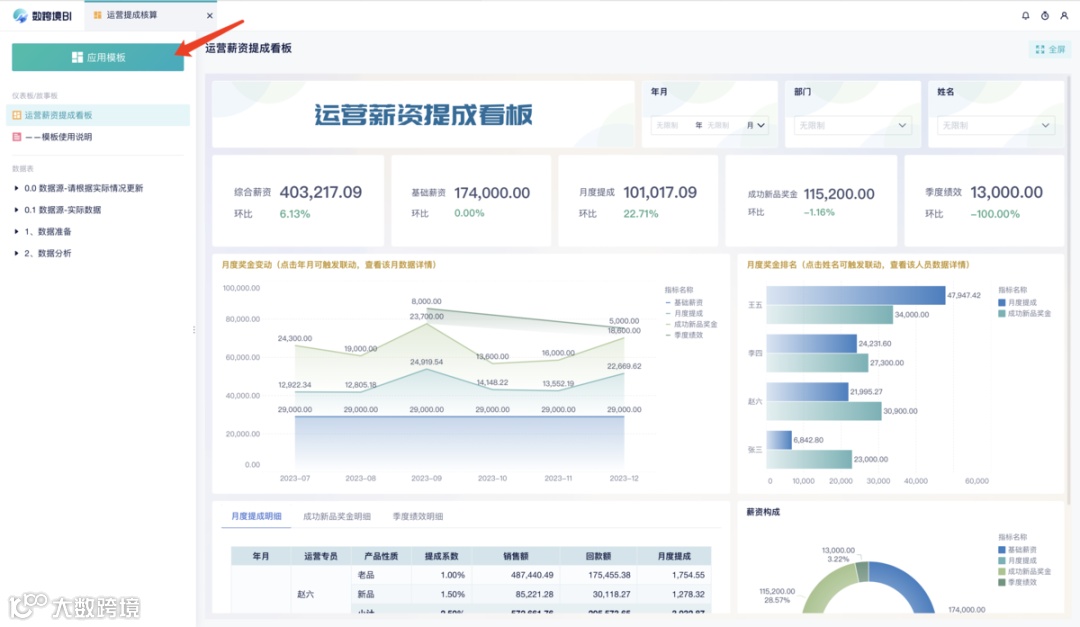Switch to 季度绩效明细 tab

418,516
